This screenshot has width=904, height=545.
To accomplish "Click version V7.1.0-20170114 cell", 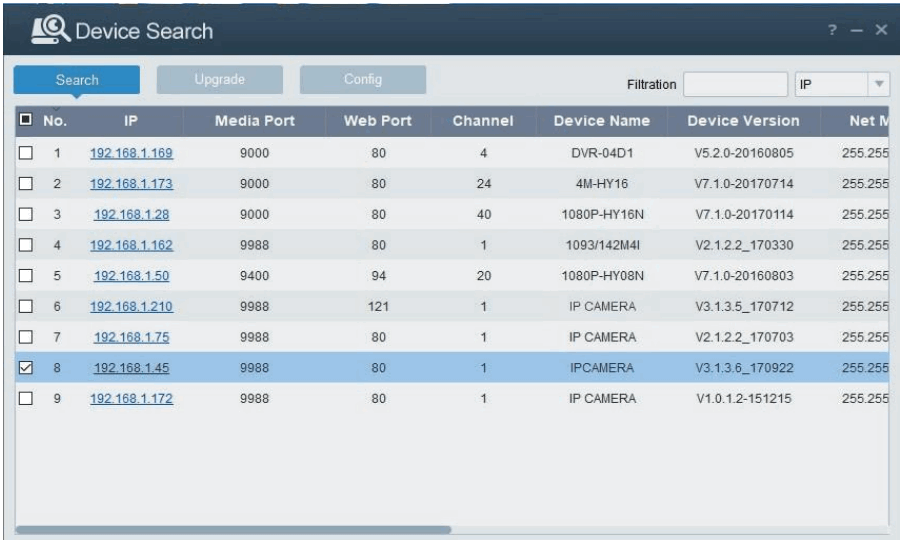I will (x=744, y=215).
